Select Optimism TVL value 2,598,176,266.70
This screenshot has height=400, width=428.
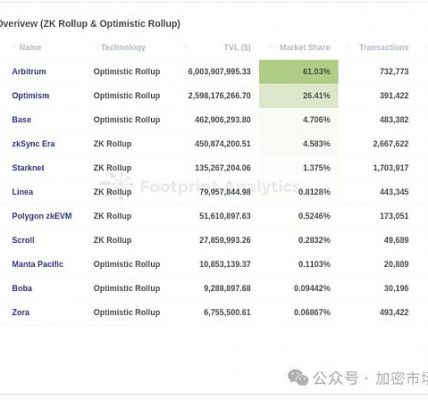click(x=219, y=96)
